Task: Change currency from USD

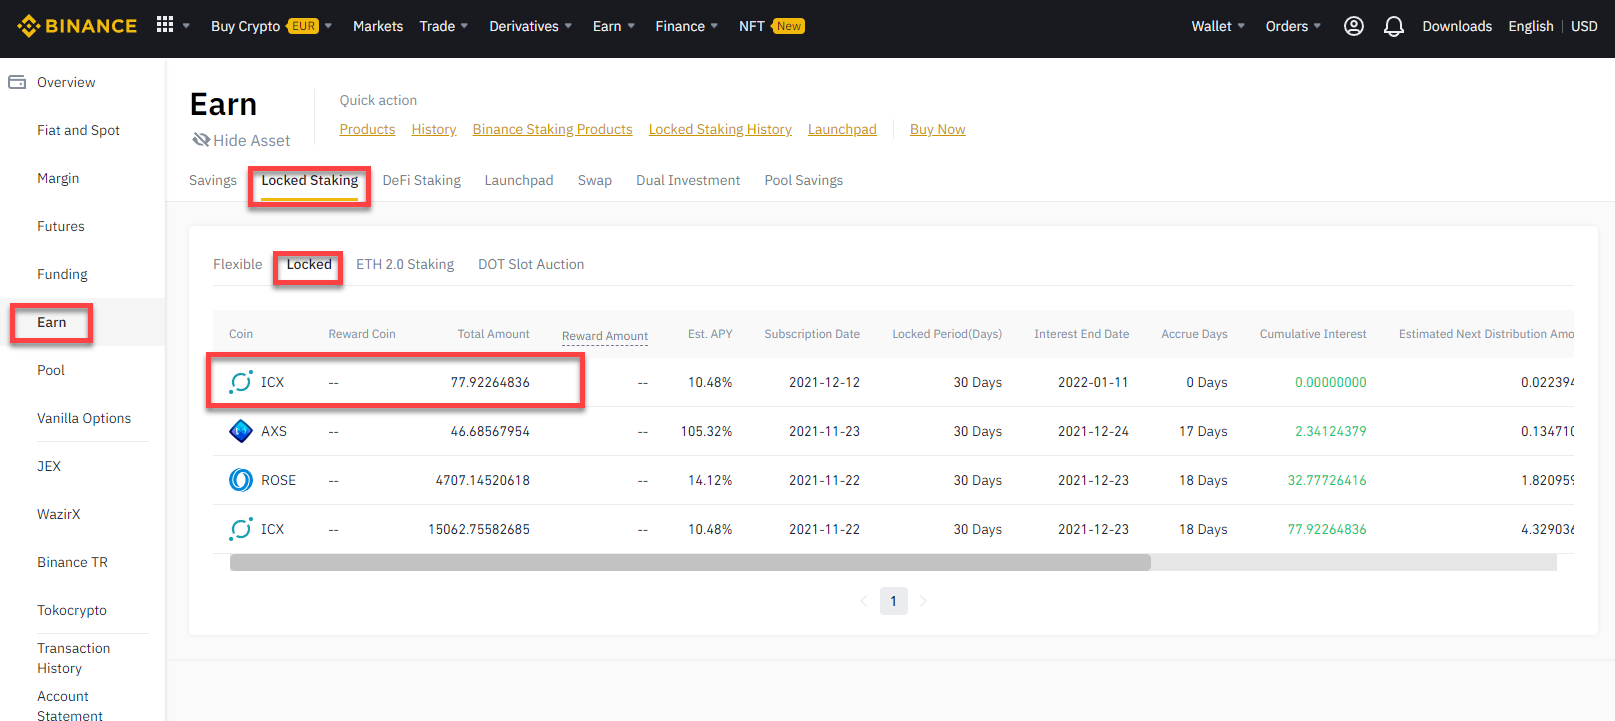Action: 1584,26
